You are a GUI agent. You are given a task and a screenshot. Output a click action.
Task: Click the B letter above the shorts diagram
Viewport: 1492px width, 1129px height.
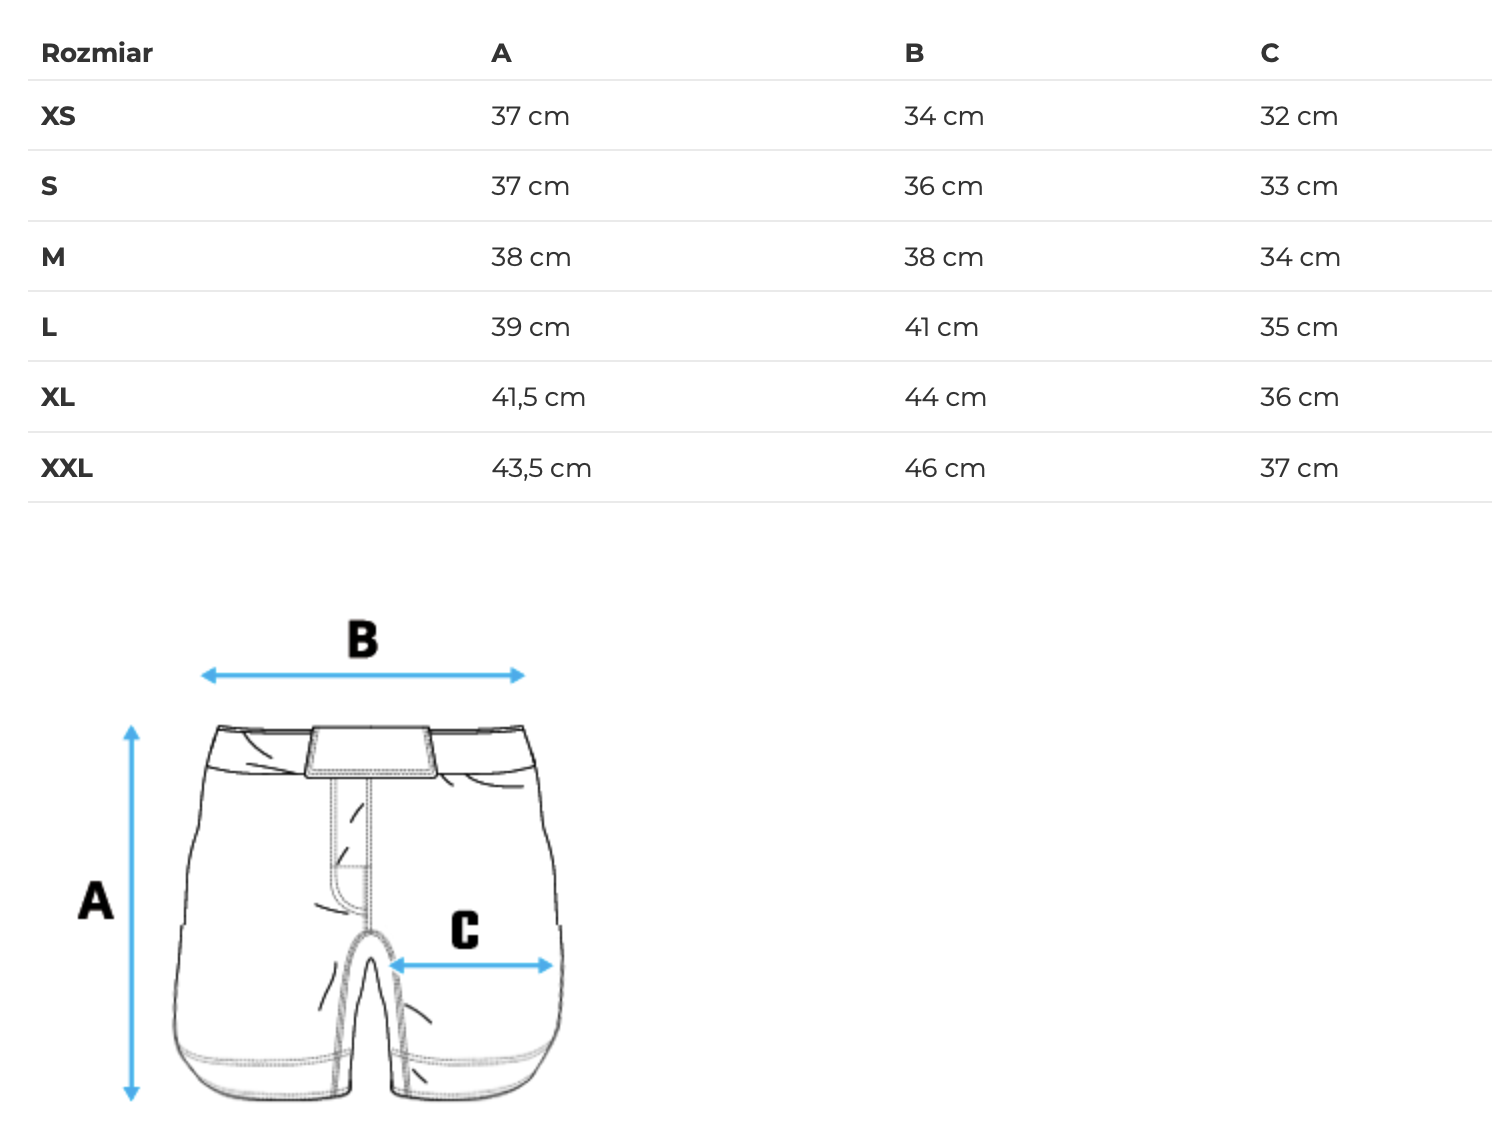click(x=363, y=639)
